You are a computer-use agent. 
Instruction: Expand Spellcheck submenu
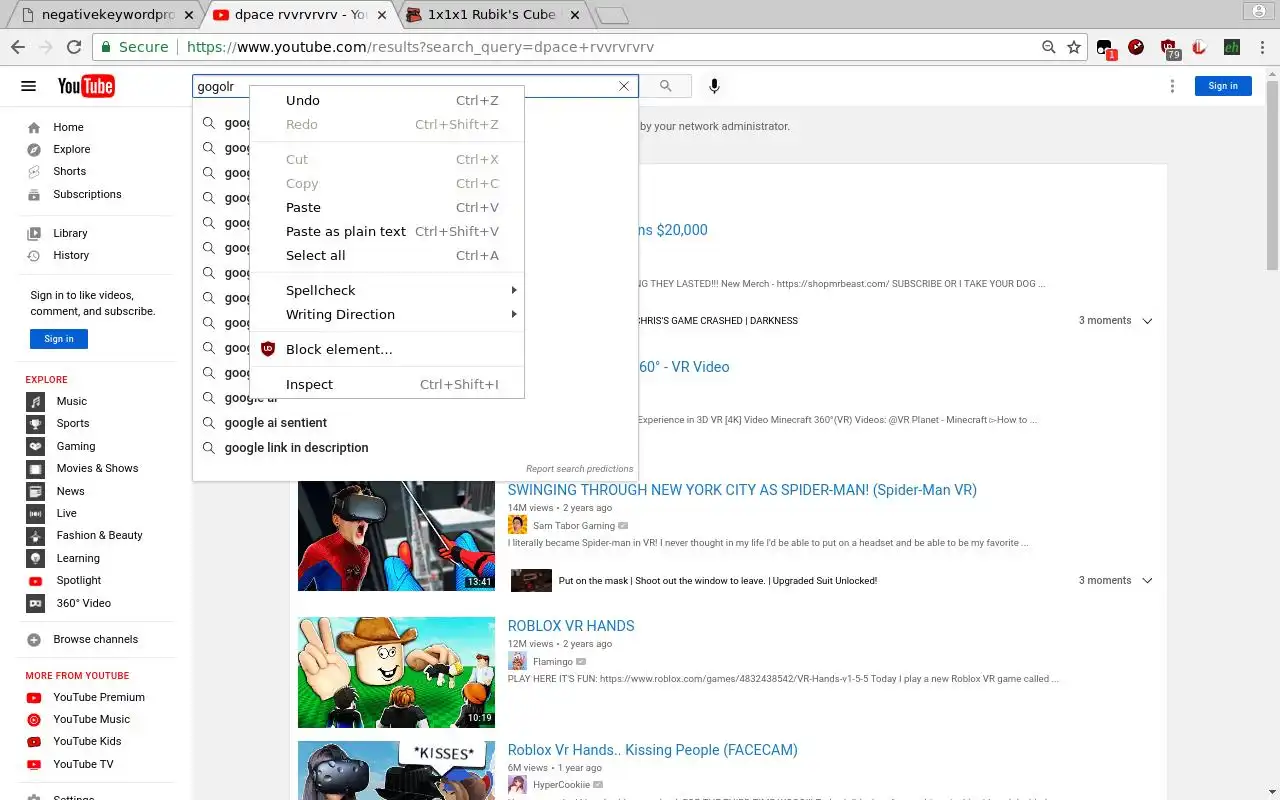coord(387,290)
